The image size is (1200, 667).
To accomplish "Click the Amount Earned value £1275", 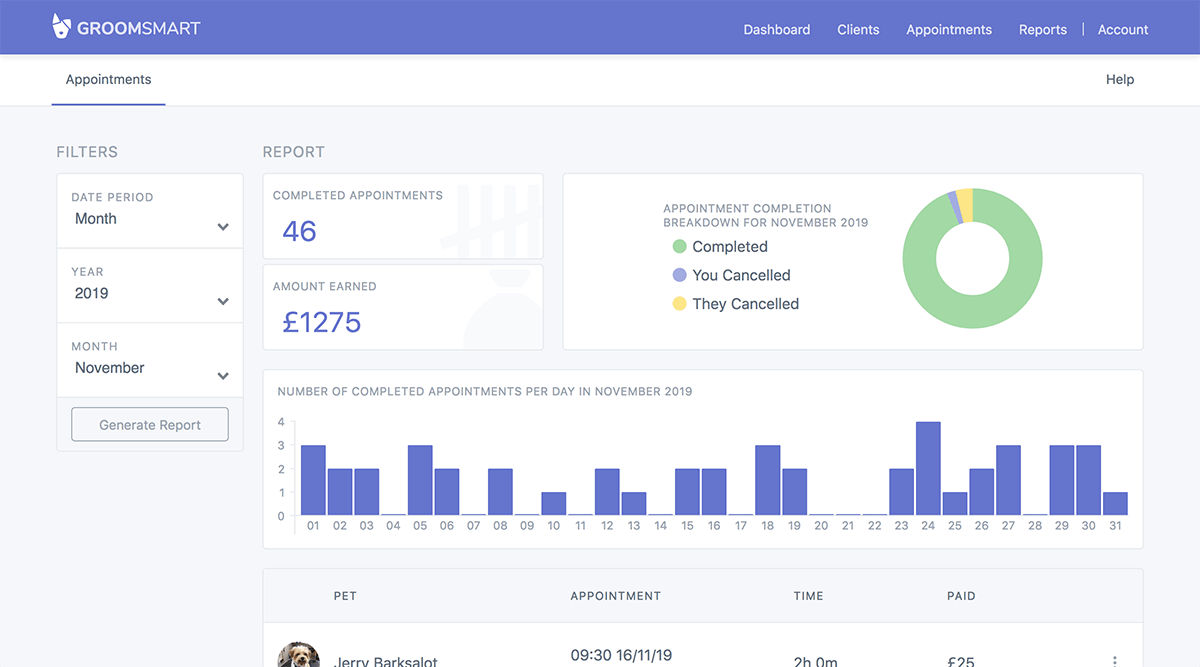I will click(322, 322).
